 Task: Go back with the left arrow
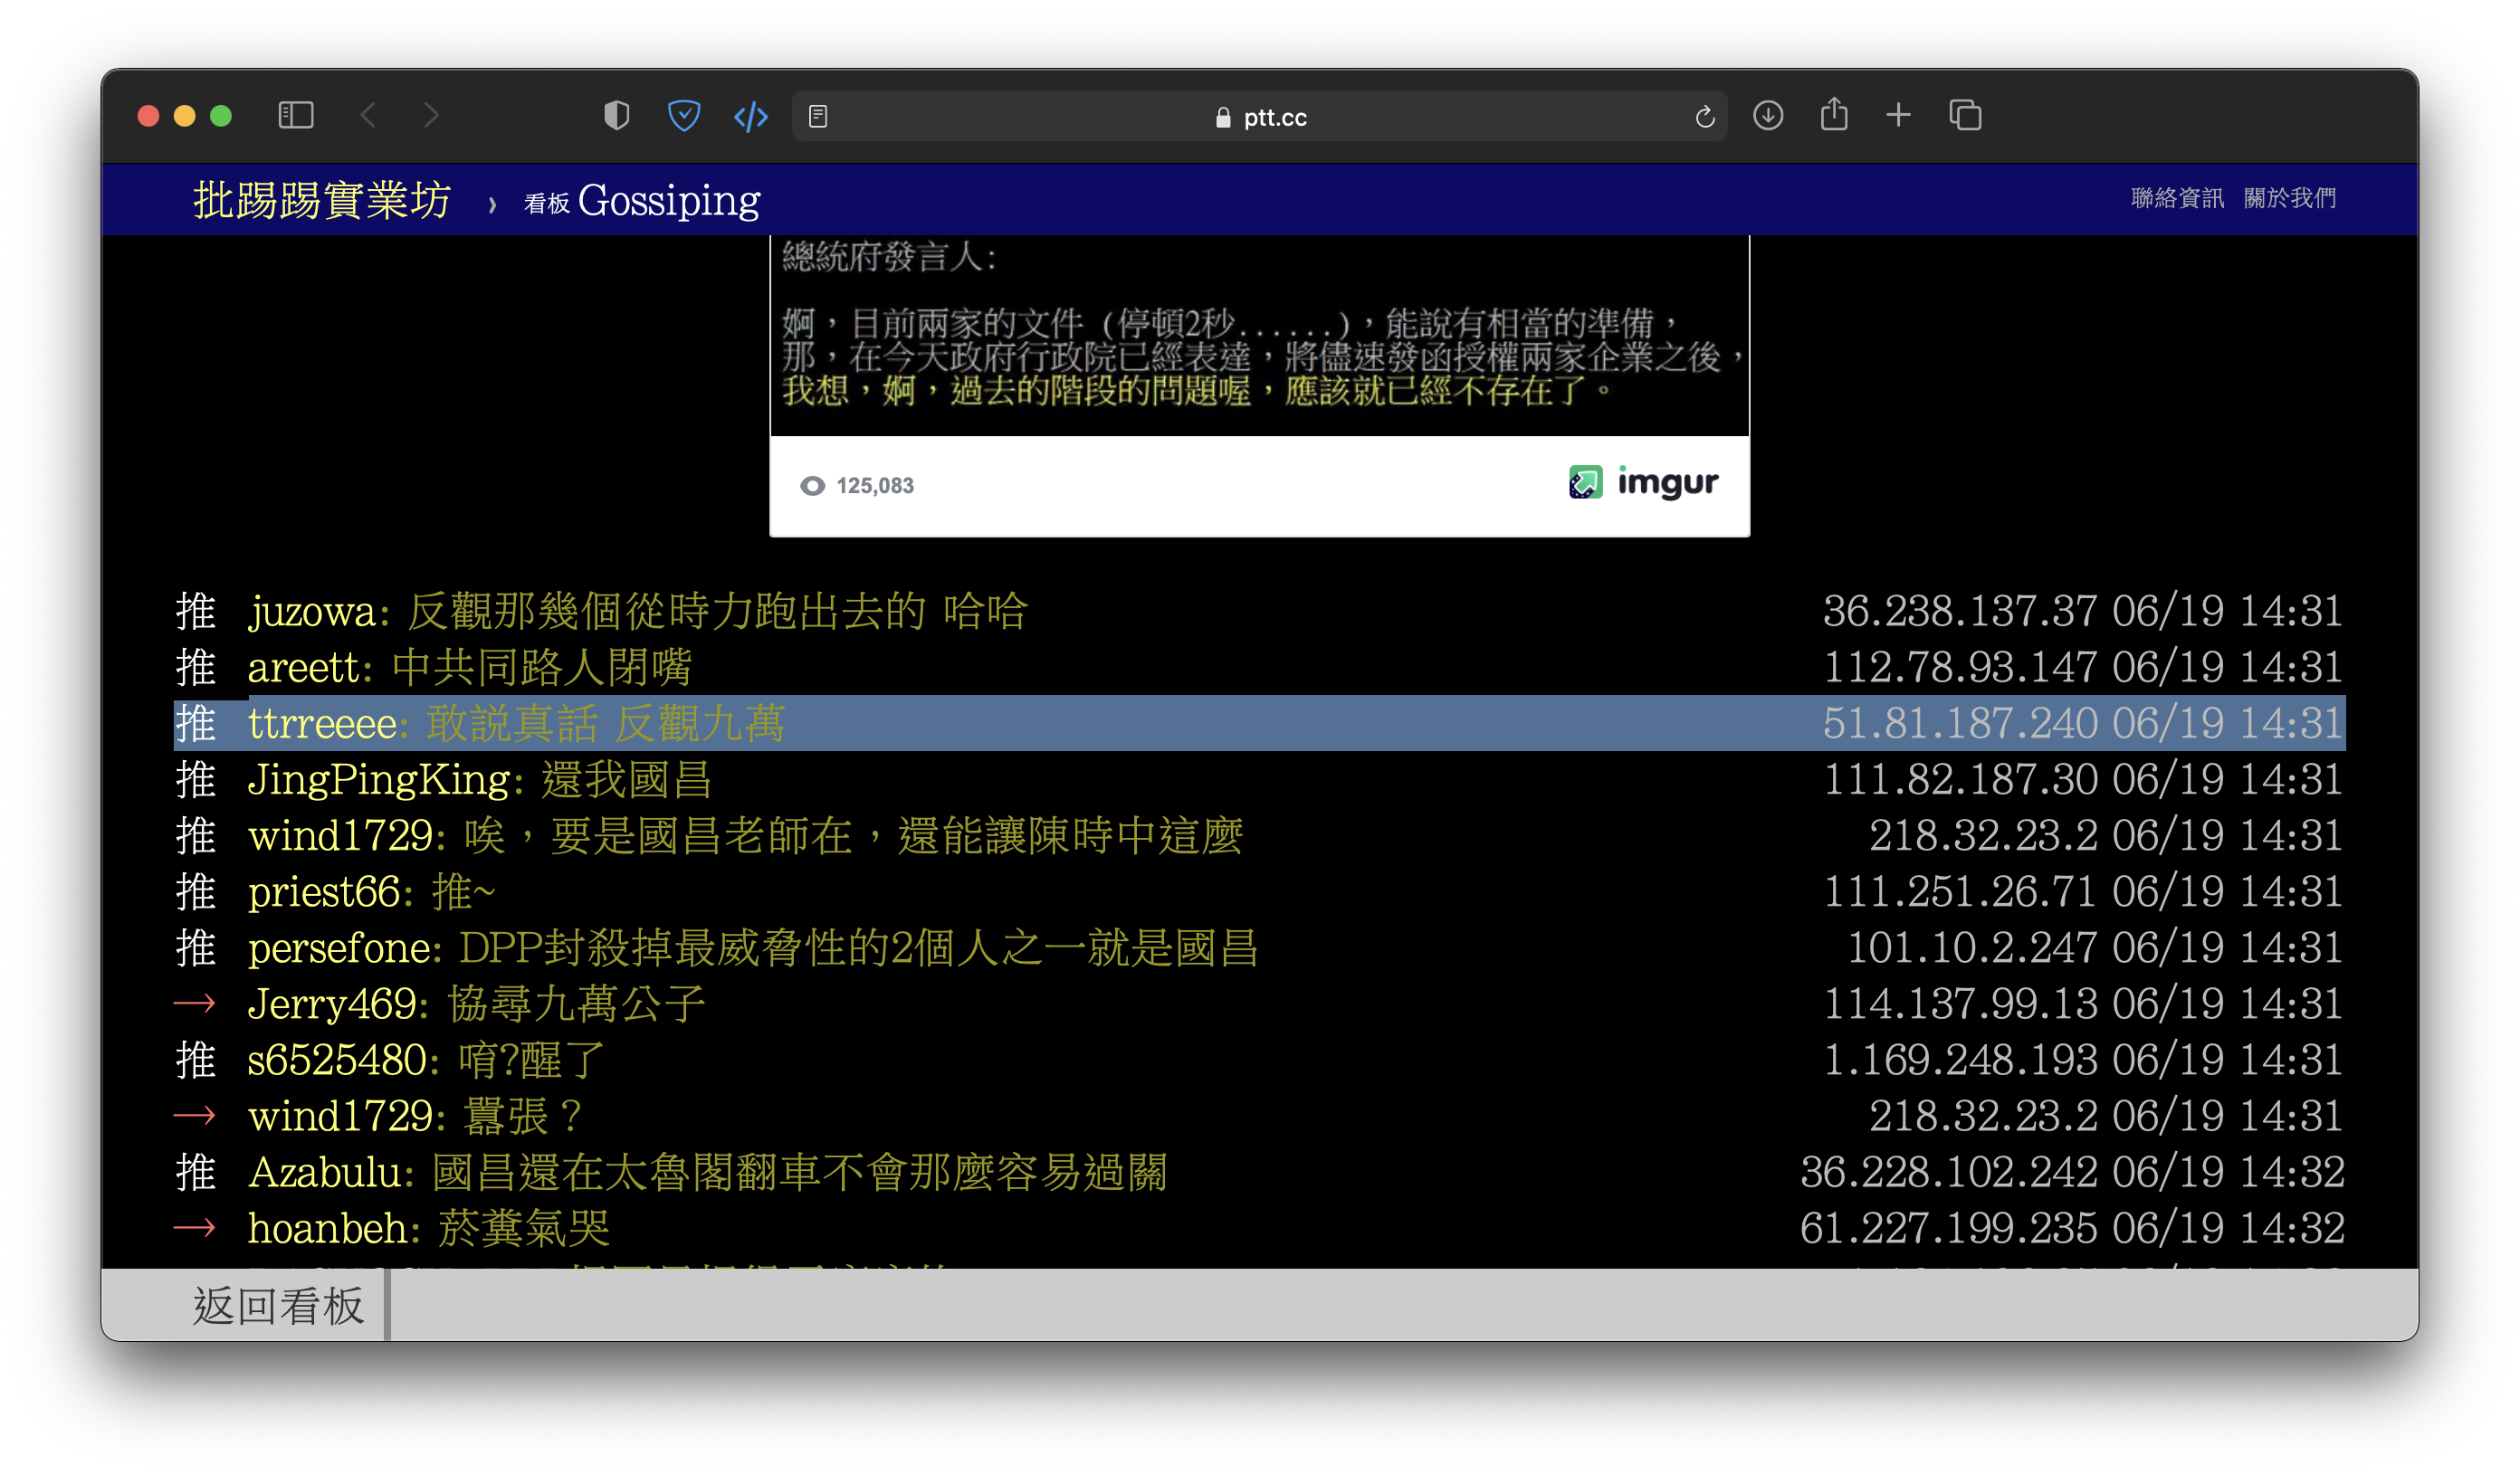[x=368, y=116]
